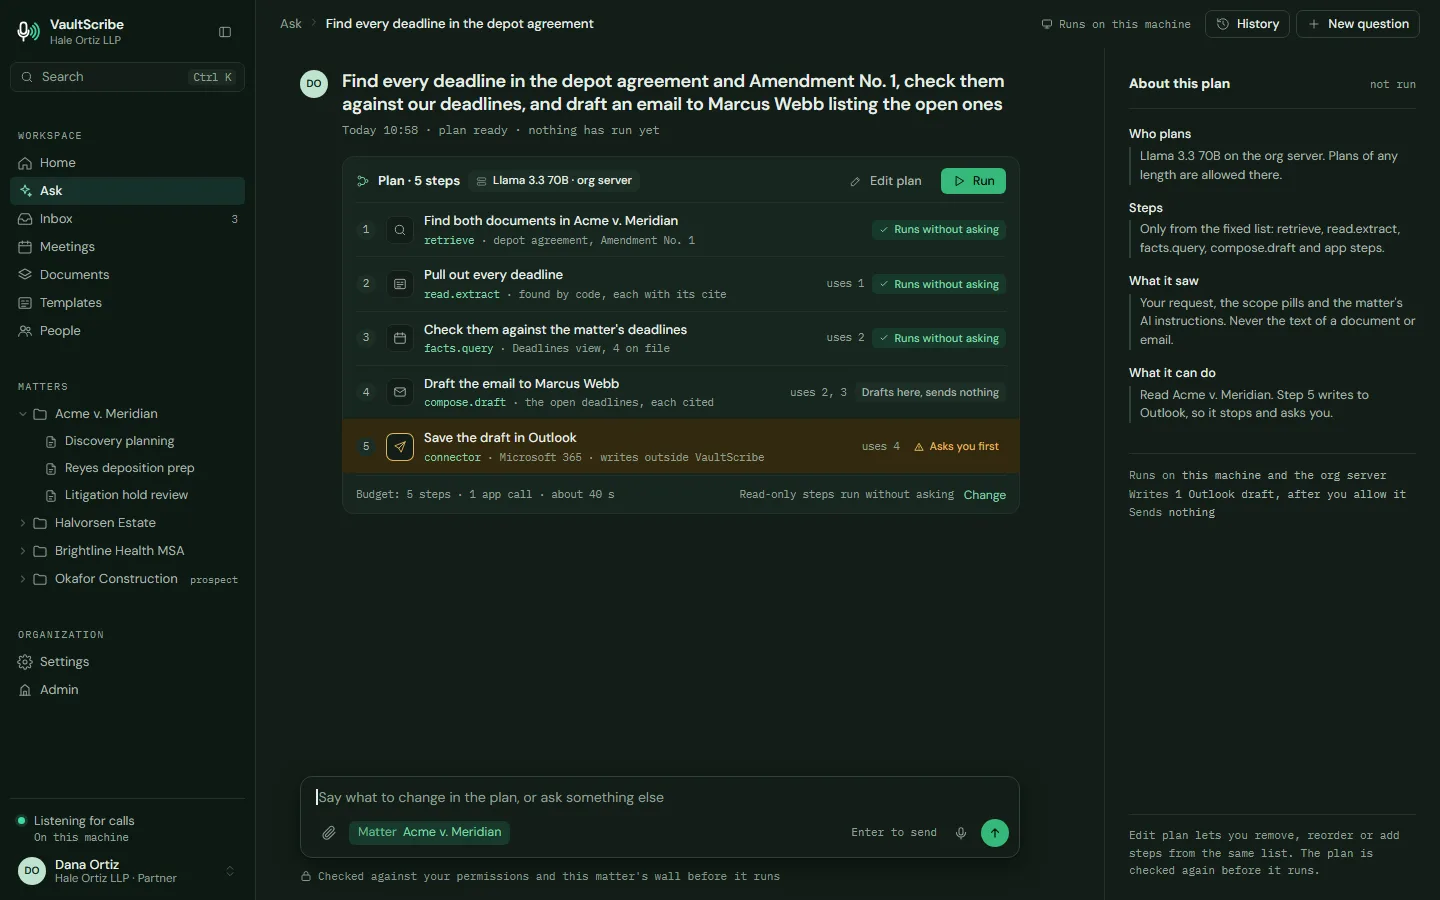Open organization Settings
This screenshot has height=900, width=1440.
tap(127, 662)
